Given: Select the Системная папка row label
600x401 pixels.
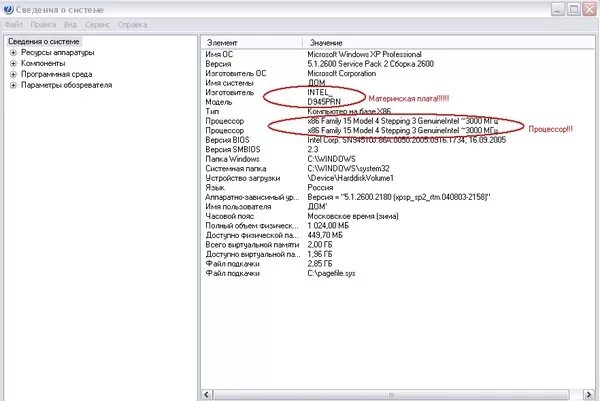Looking at the screenshot, I should point(236,169).
